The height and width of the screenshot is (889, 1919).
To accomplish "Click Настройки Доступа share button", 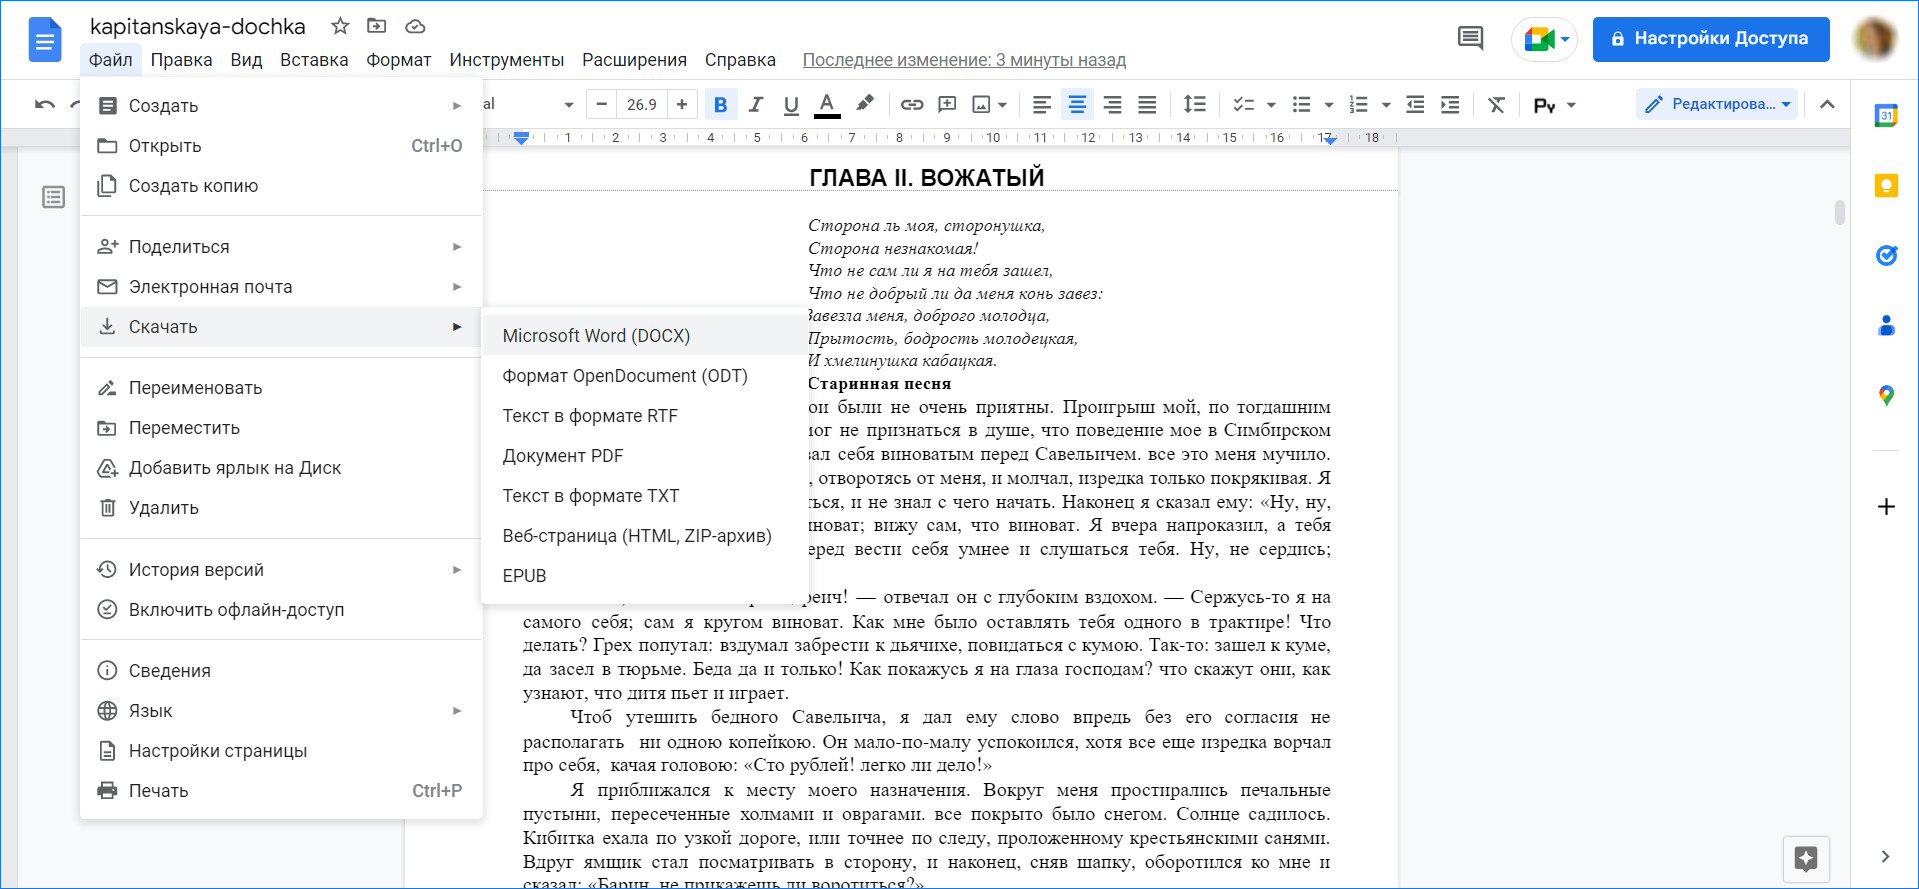I will click(x=1711, y=39).
